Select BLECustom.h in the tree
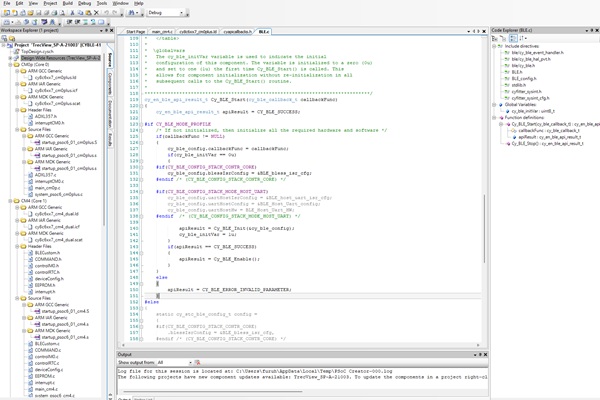The image size is (600, 400). tap(47, 253)
